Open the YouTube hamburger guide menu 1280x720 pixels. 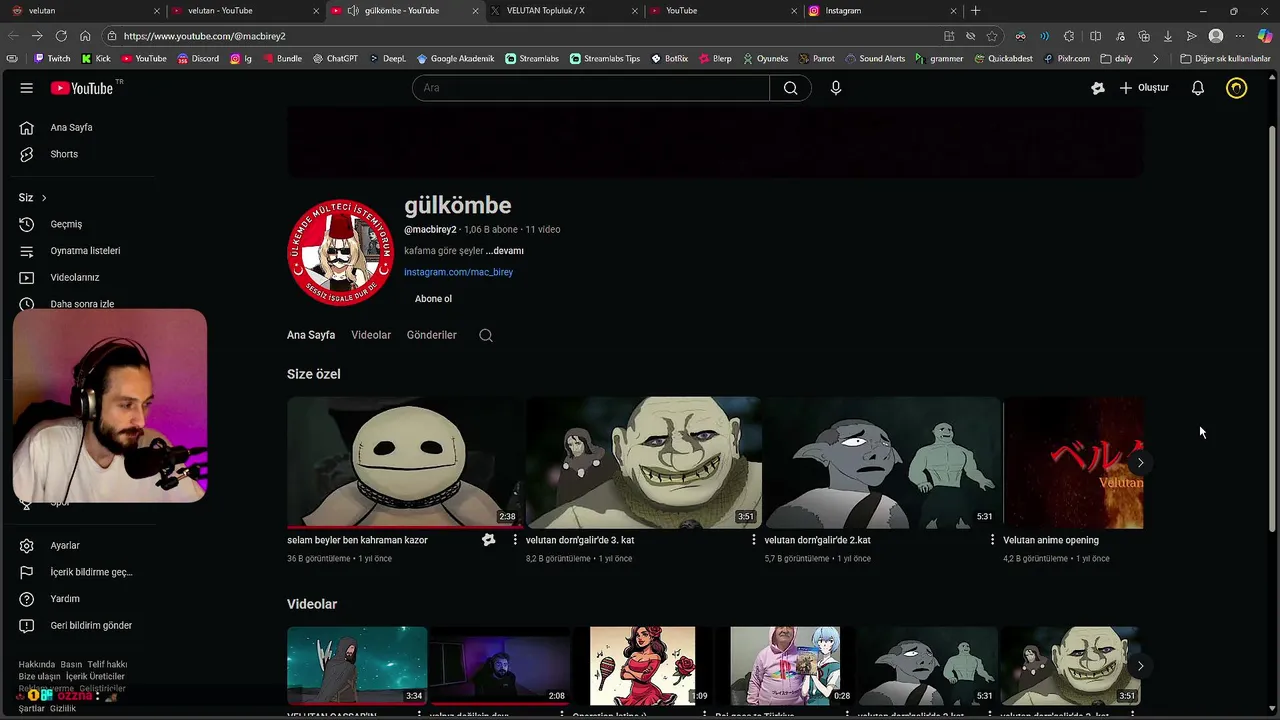(26, 88)
